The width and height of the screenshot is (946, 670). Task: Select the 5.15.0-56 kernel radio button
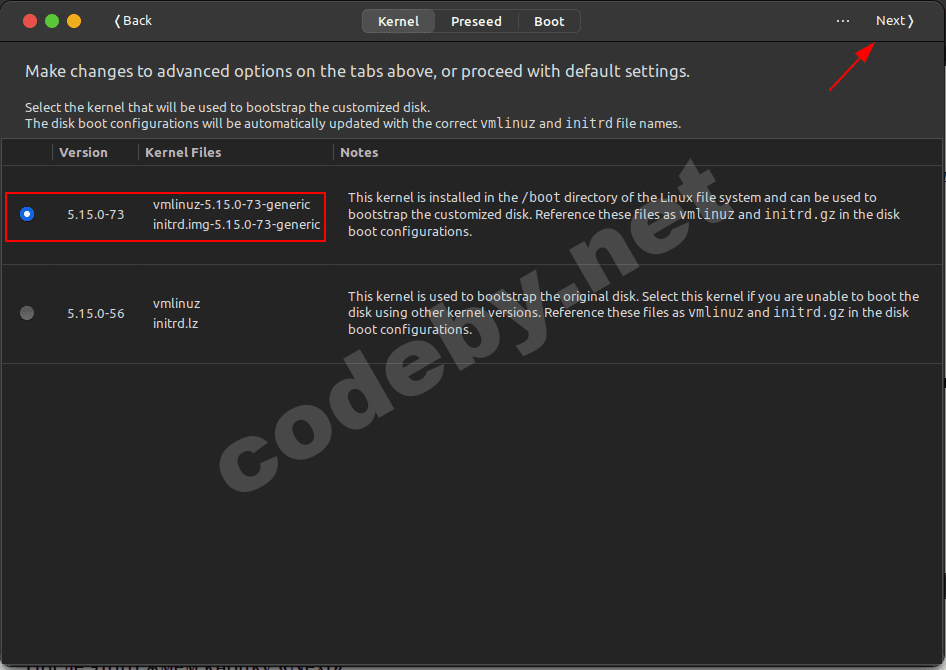coord(27,313)
